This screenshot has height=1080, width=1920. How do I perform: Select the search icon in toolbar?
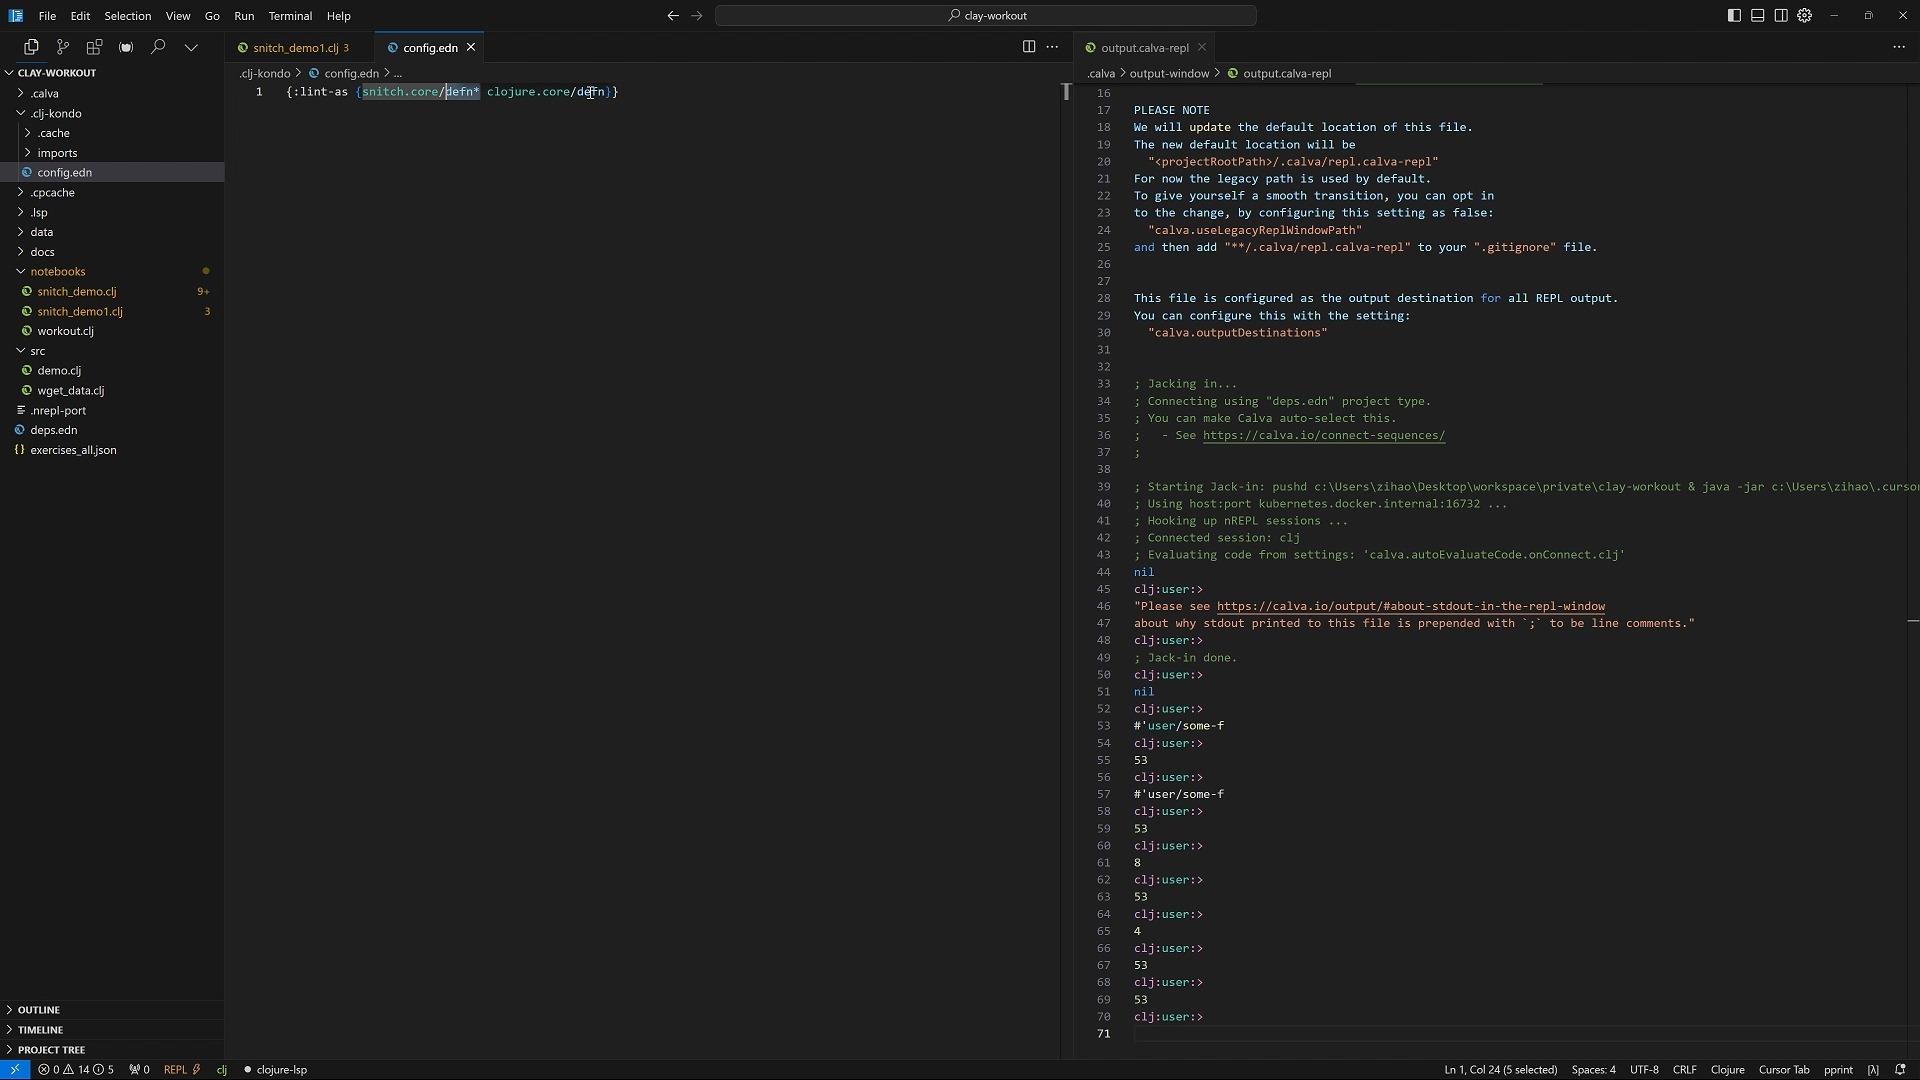[157, 46]
